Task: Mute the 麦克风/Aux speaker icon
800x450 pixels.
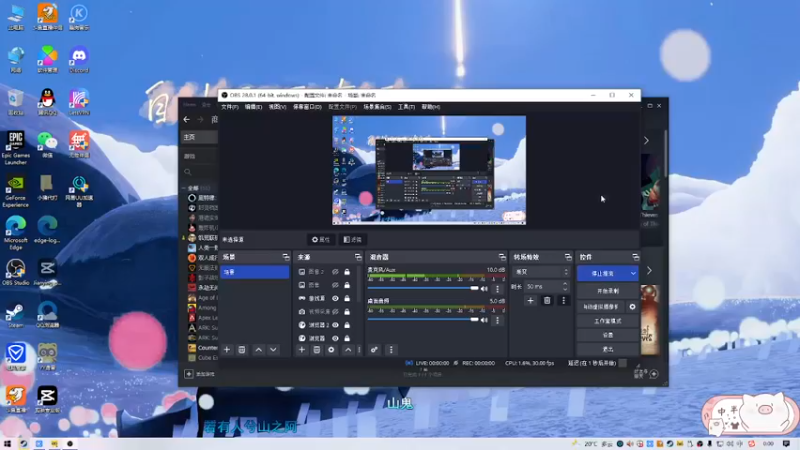Action: tap(484, 289)
